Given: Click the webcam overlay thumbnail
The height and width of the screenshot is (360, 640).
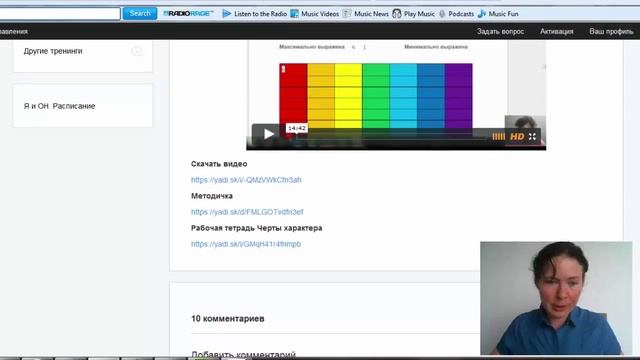Looking at the screenshot, I should (x=556, y=298).
